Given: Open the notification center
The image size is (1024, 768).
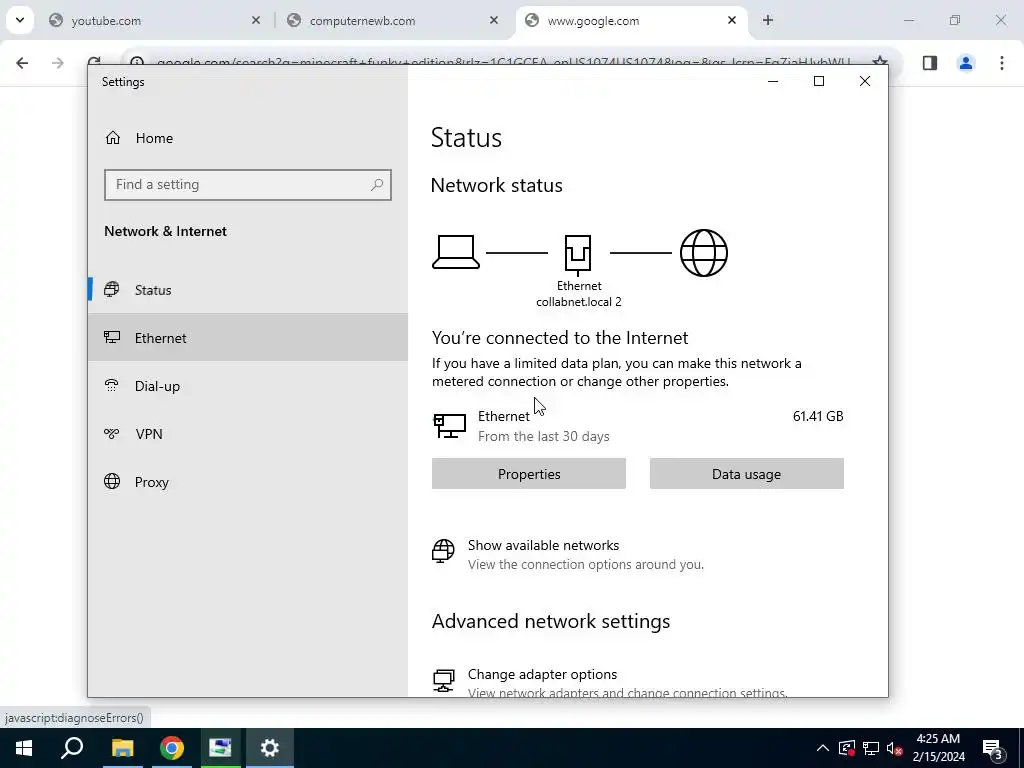Looking at the screenshot, I should coord(992,748).
